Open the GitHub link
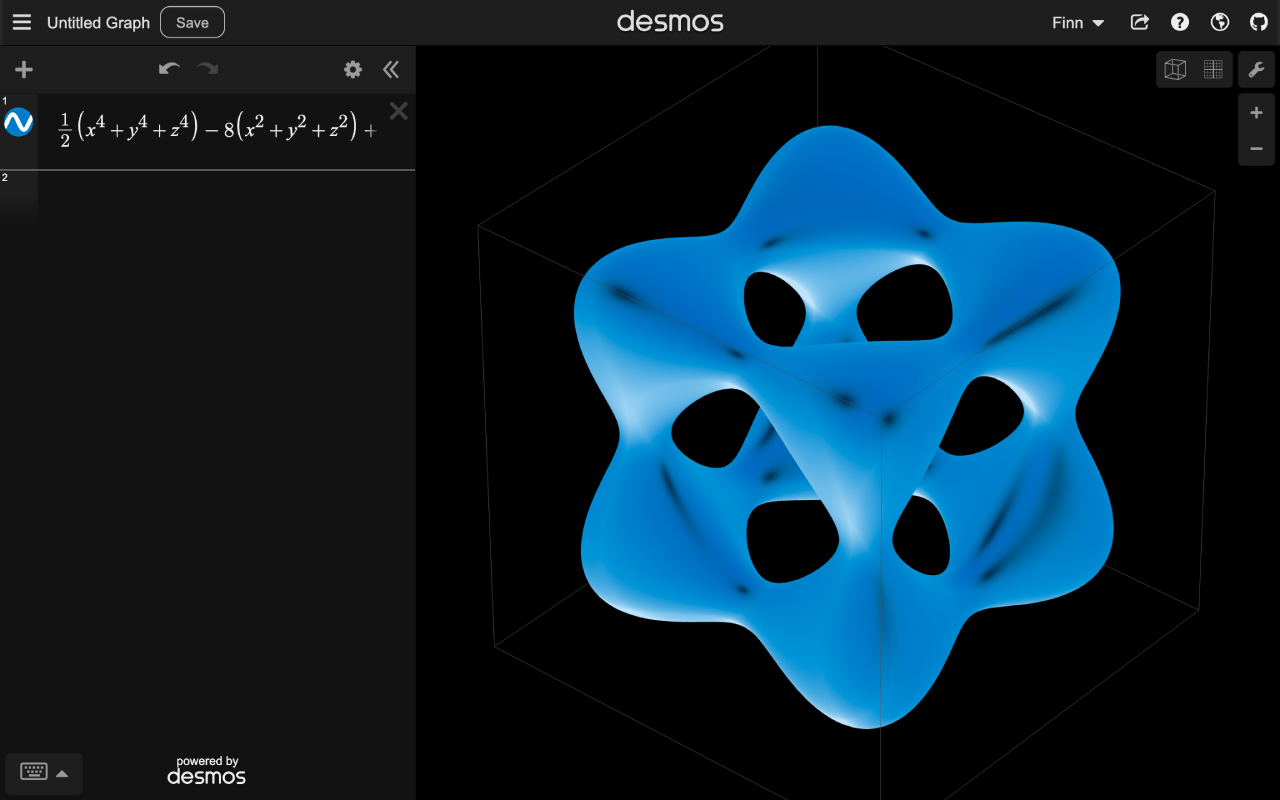This screenshot has width=1280, height=800. click(1259, 22)
